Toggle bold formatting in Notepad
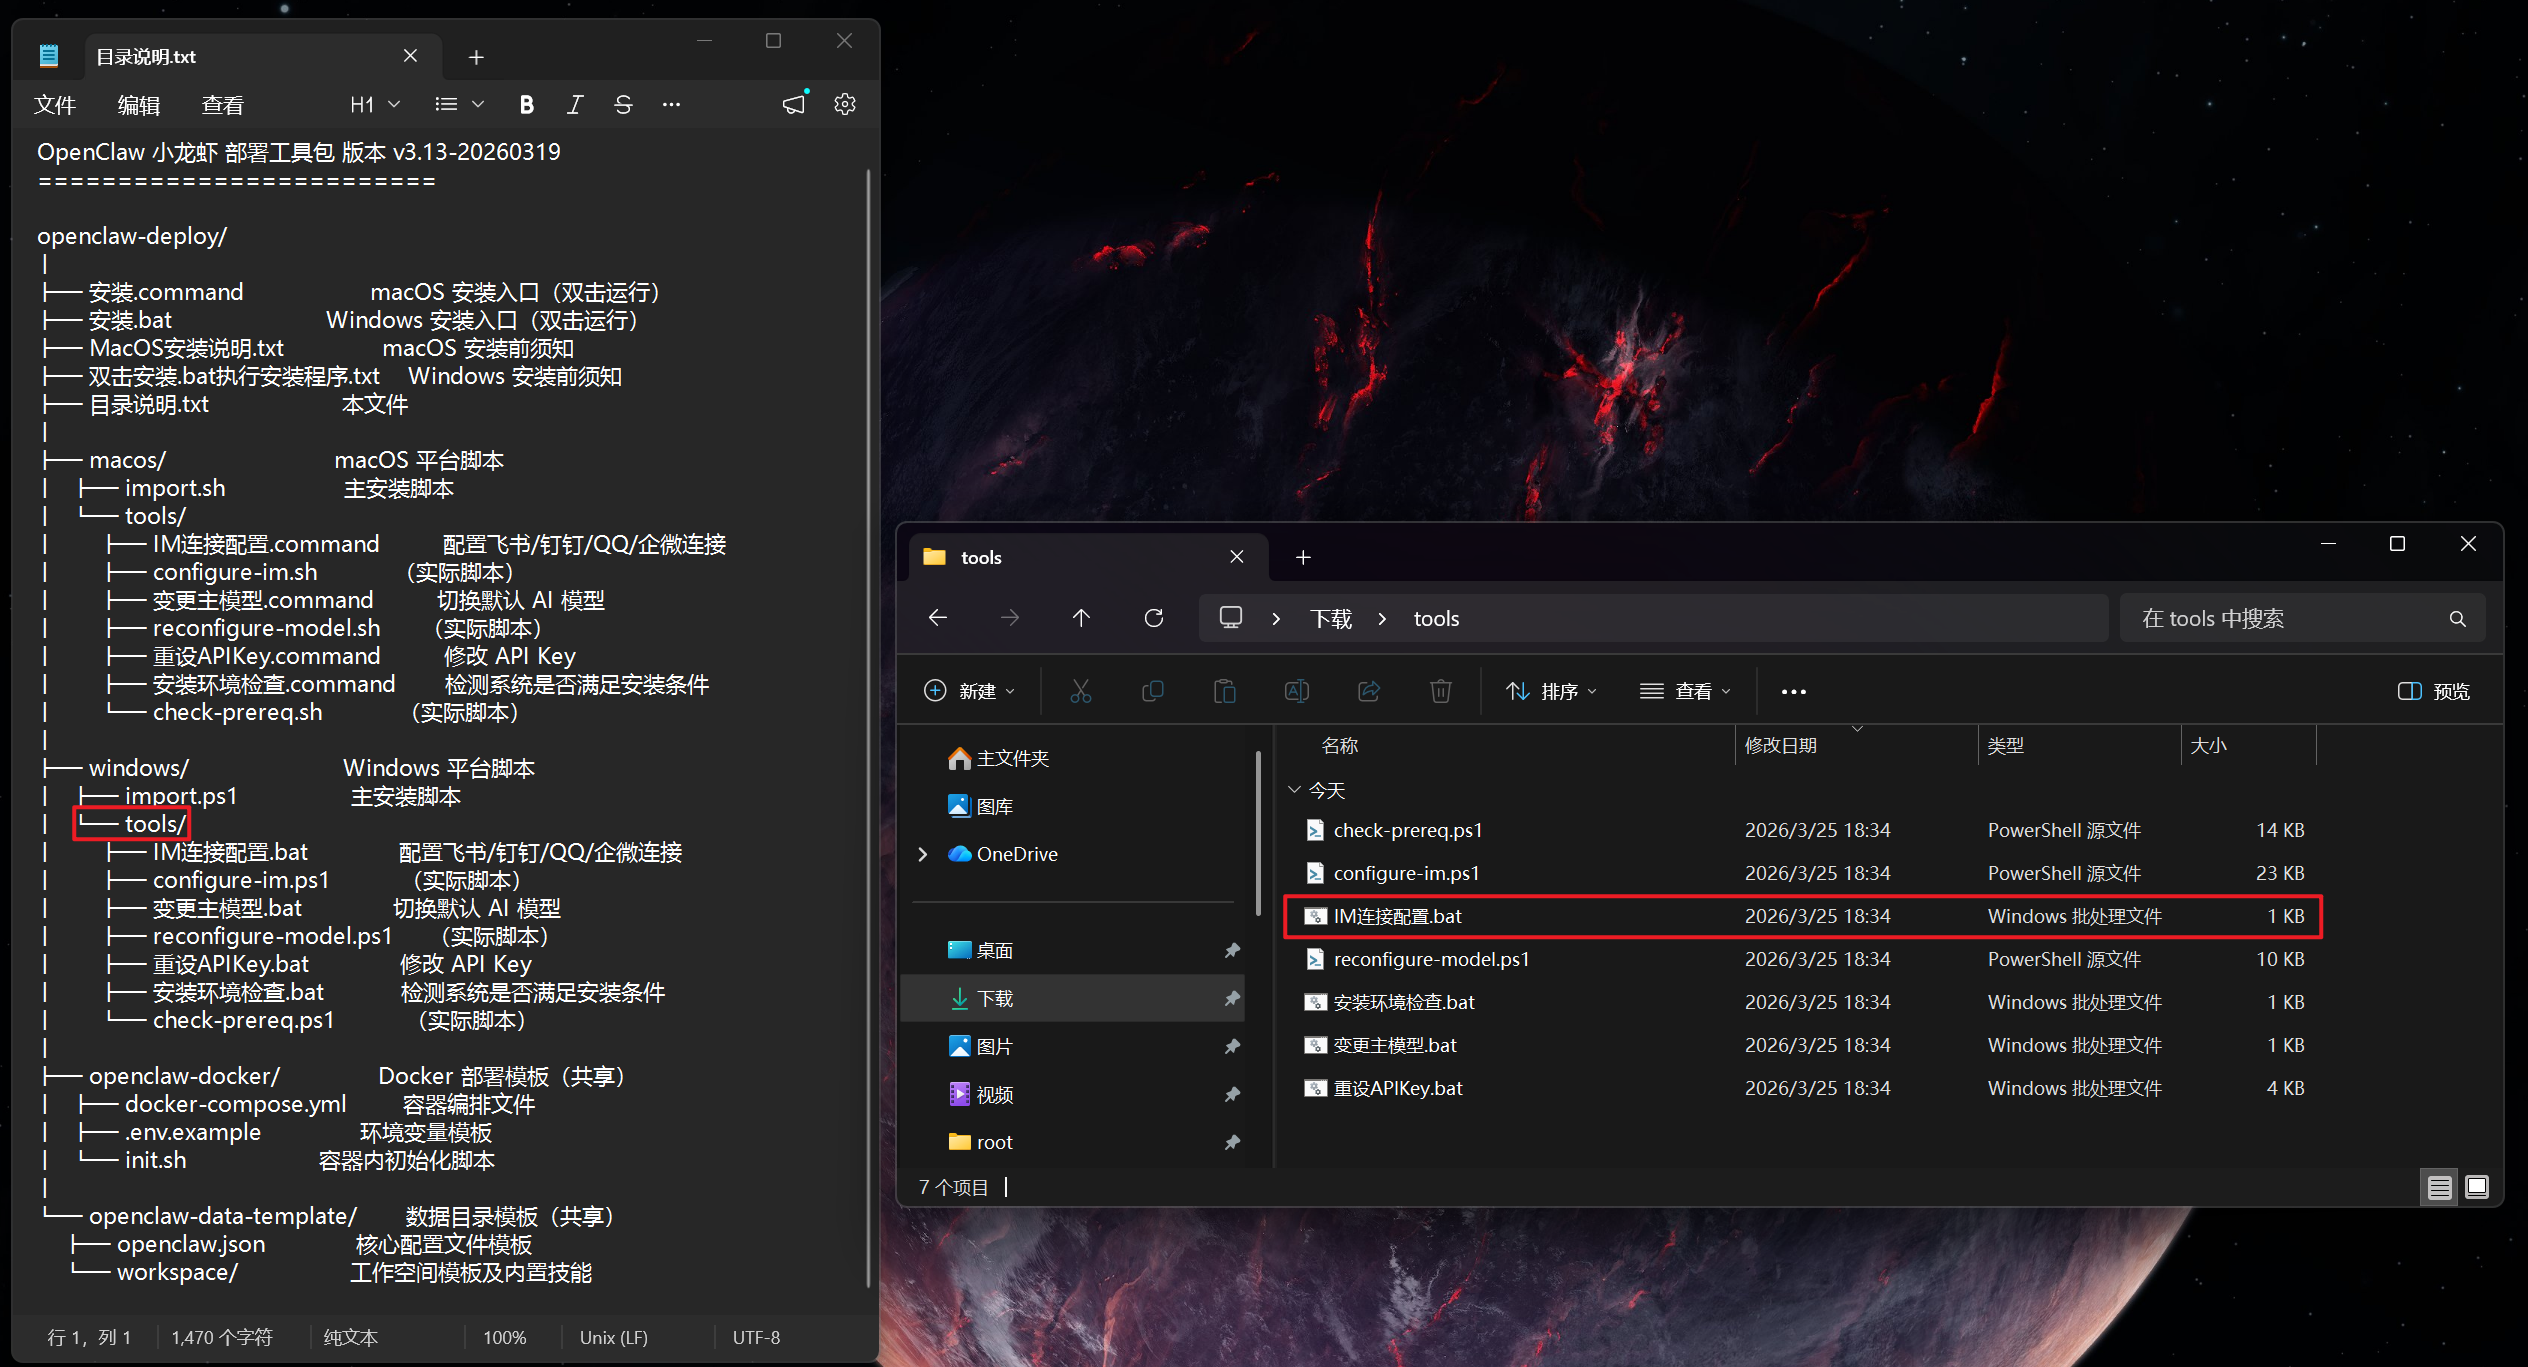Image resolution: width=2528 pixels, height=1367 pixels. coord(526,105)
